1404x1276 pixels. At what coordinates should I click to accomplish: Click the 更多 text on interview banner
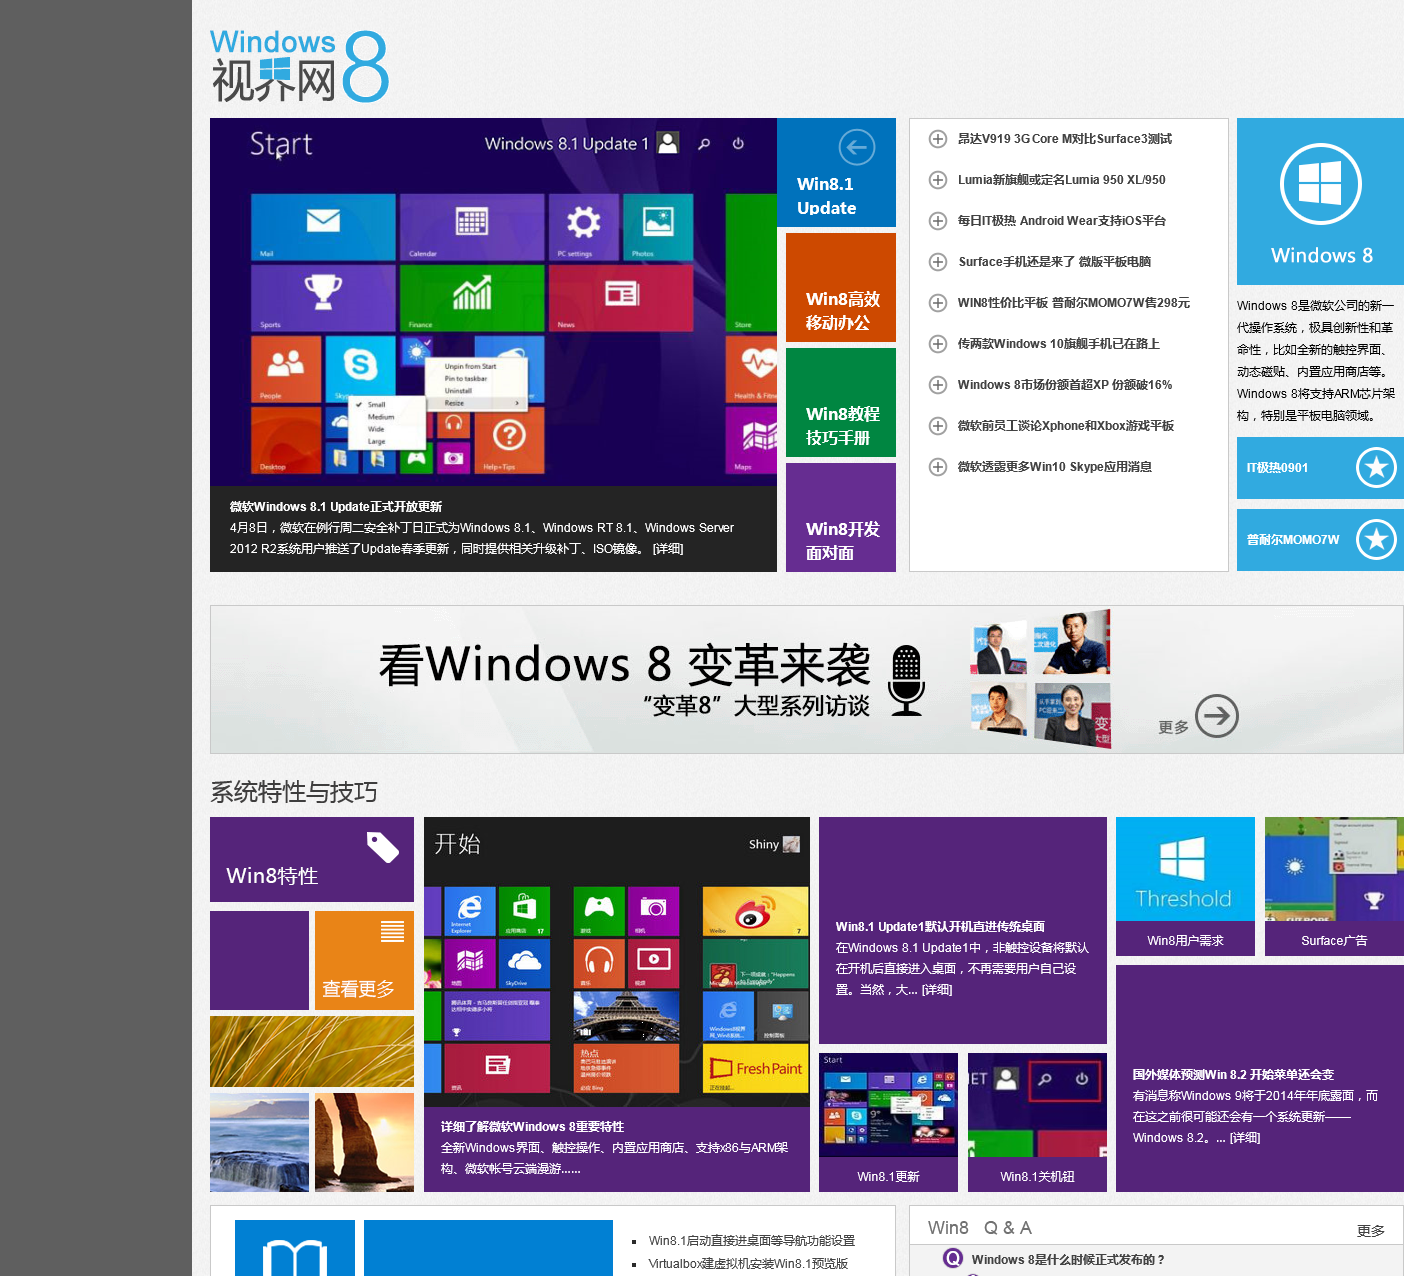(x=1173, y=727)
